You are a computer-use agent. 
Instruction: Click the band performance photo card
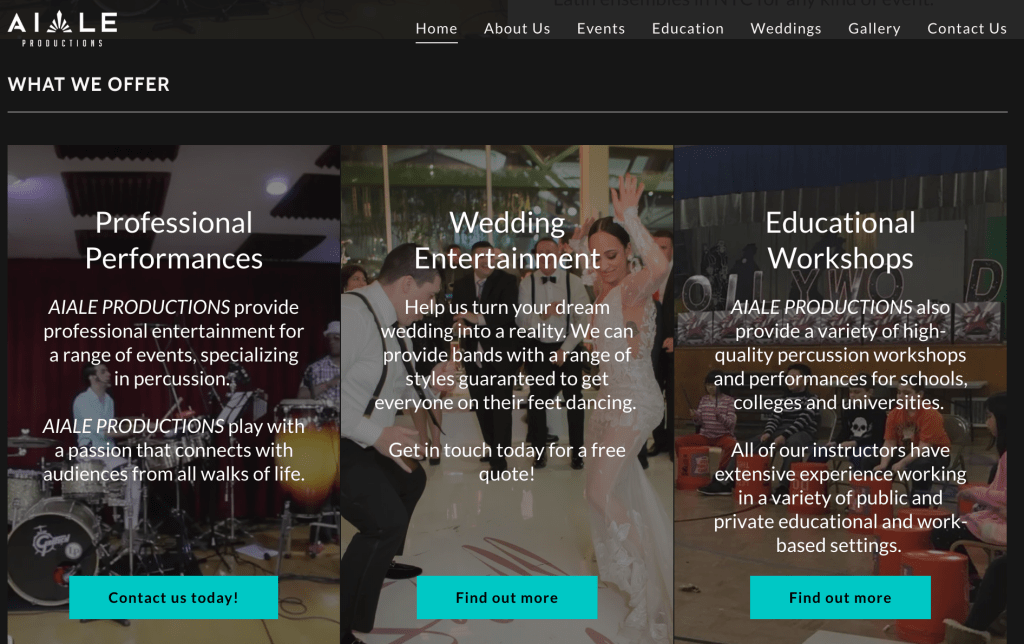(x=174, y=394)
